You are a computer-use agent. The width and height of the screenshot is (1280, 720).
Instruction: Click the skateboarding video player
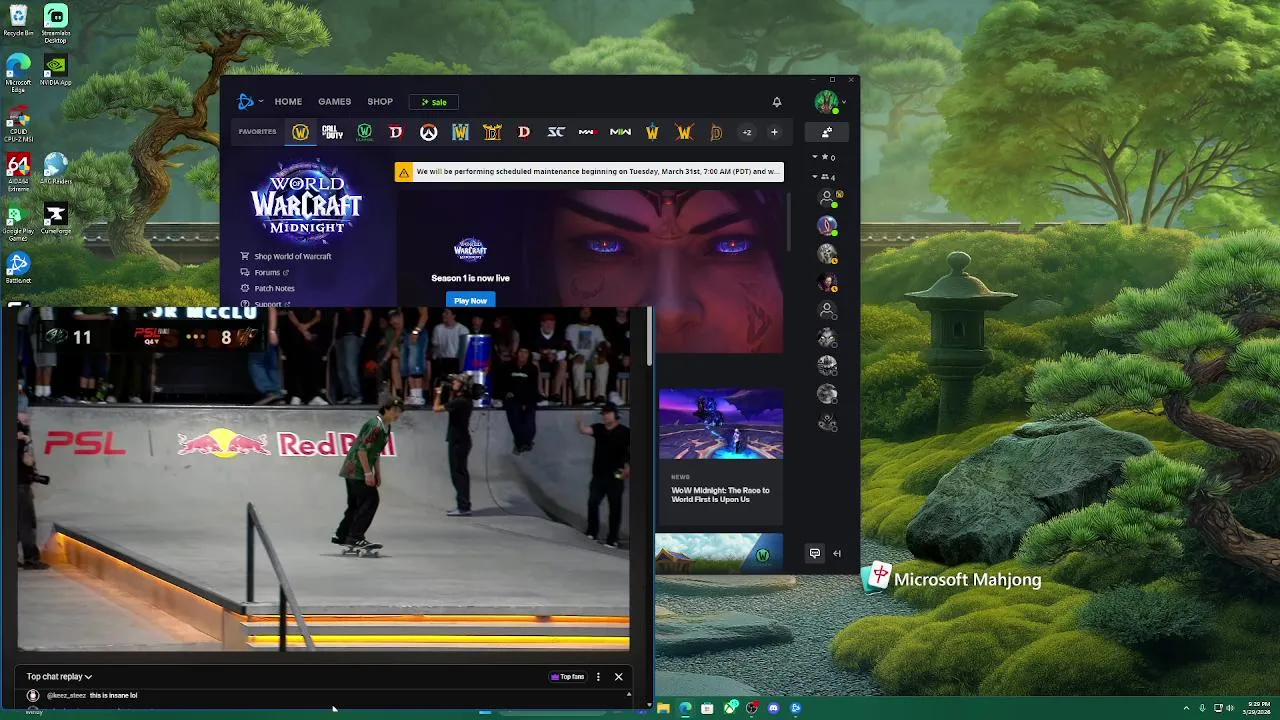coord(322,478)
